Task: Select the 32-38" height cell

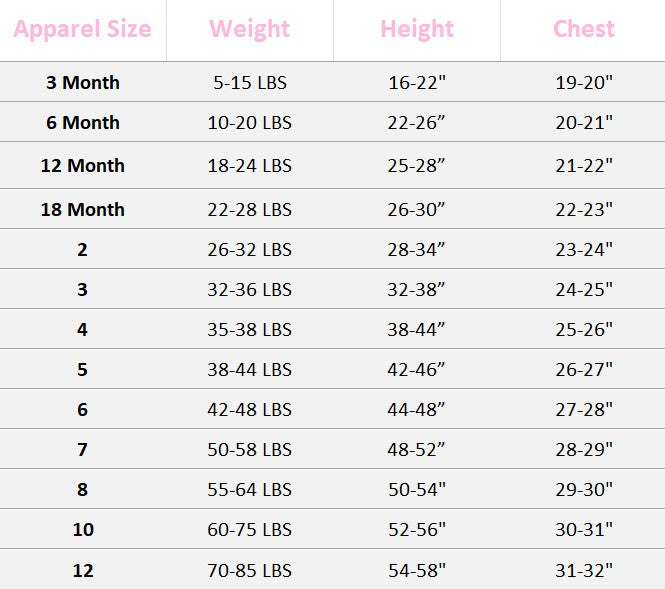Action: click(x=417, y=289)
